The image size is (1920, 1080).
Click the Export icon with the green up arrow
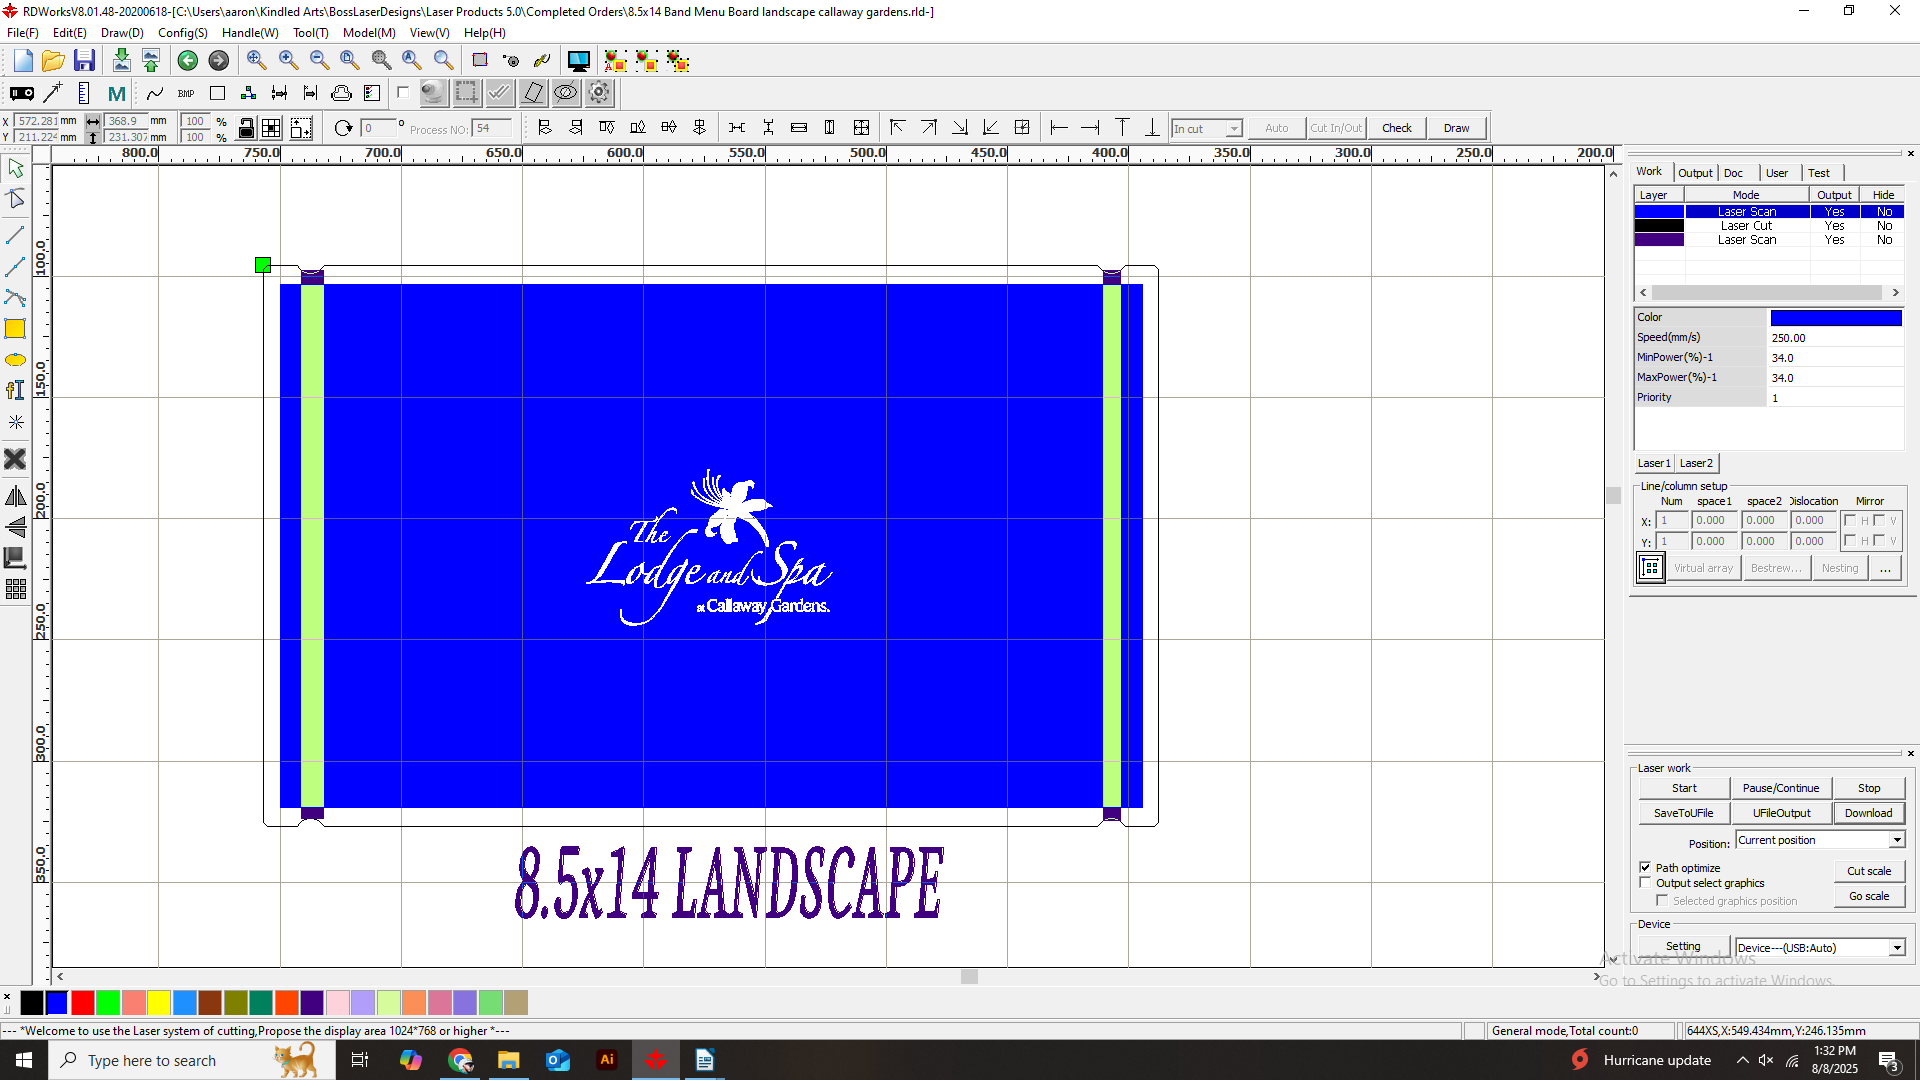click(x=151, y=61)
